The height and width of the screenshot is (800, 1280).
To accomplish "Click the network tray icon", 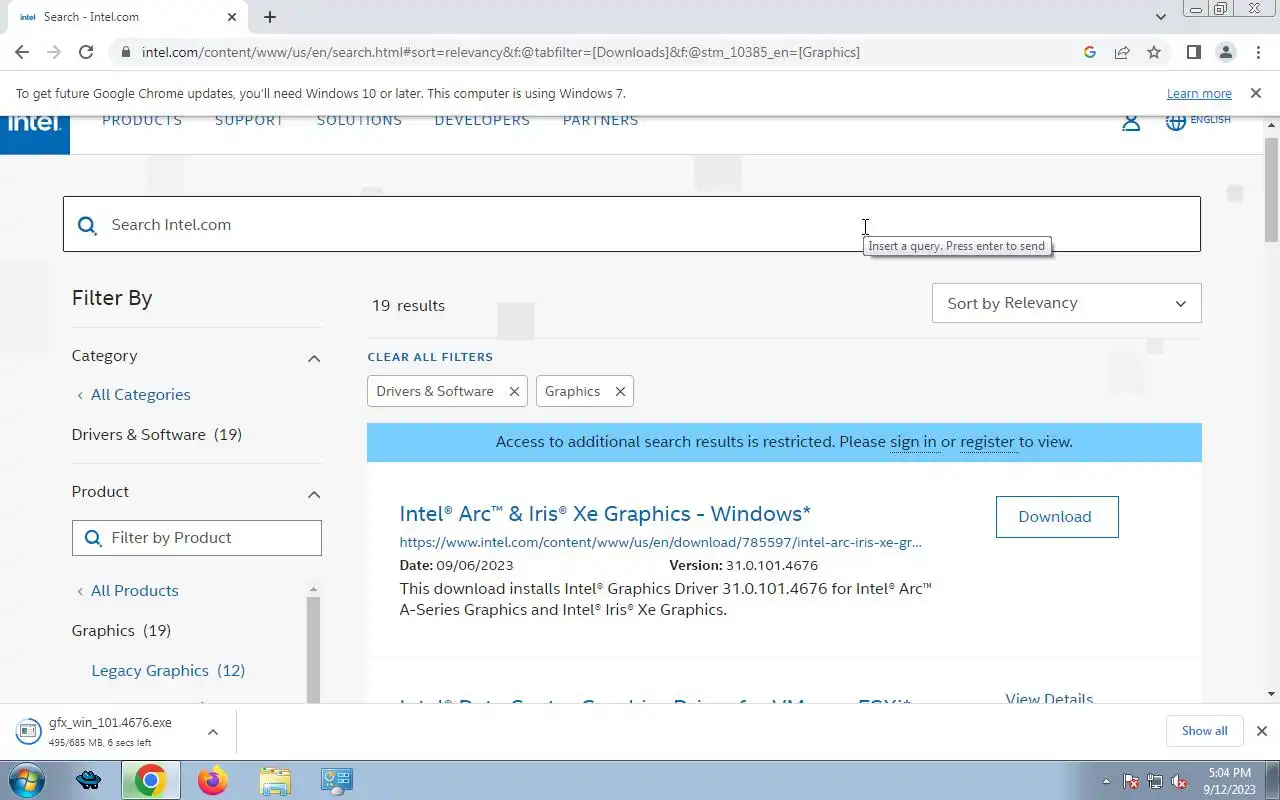I will [x=1155, y=781].
